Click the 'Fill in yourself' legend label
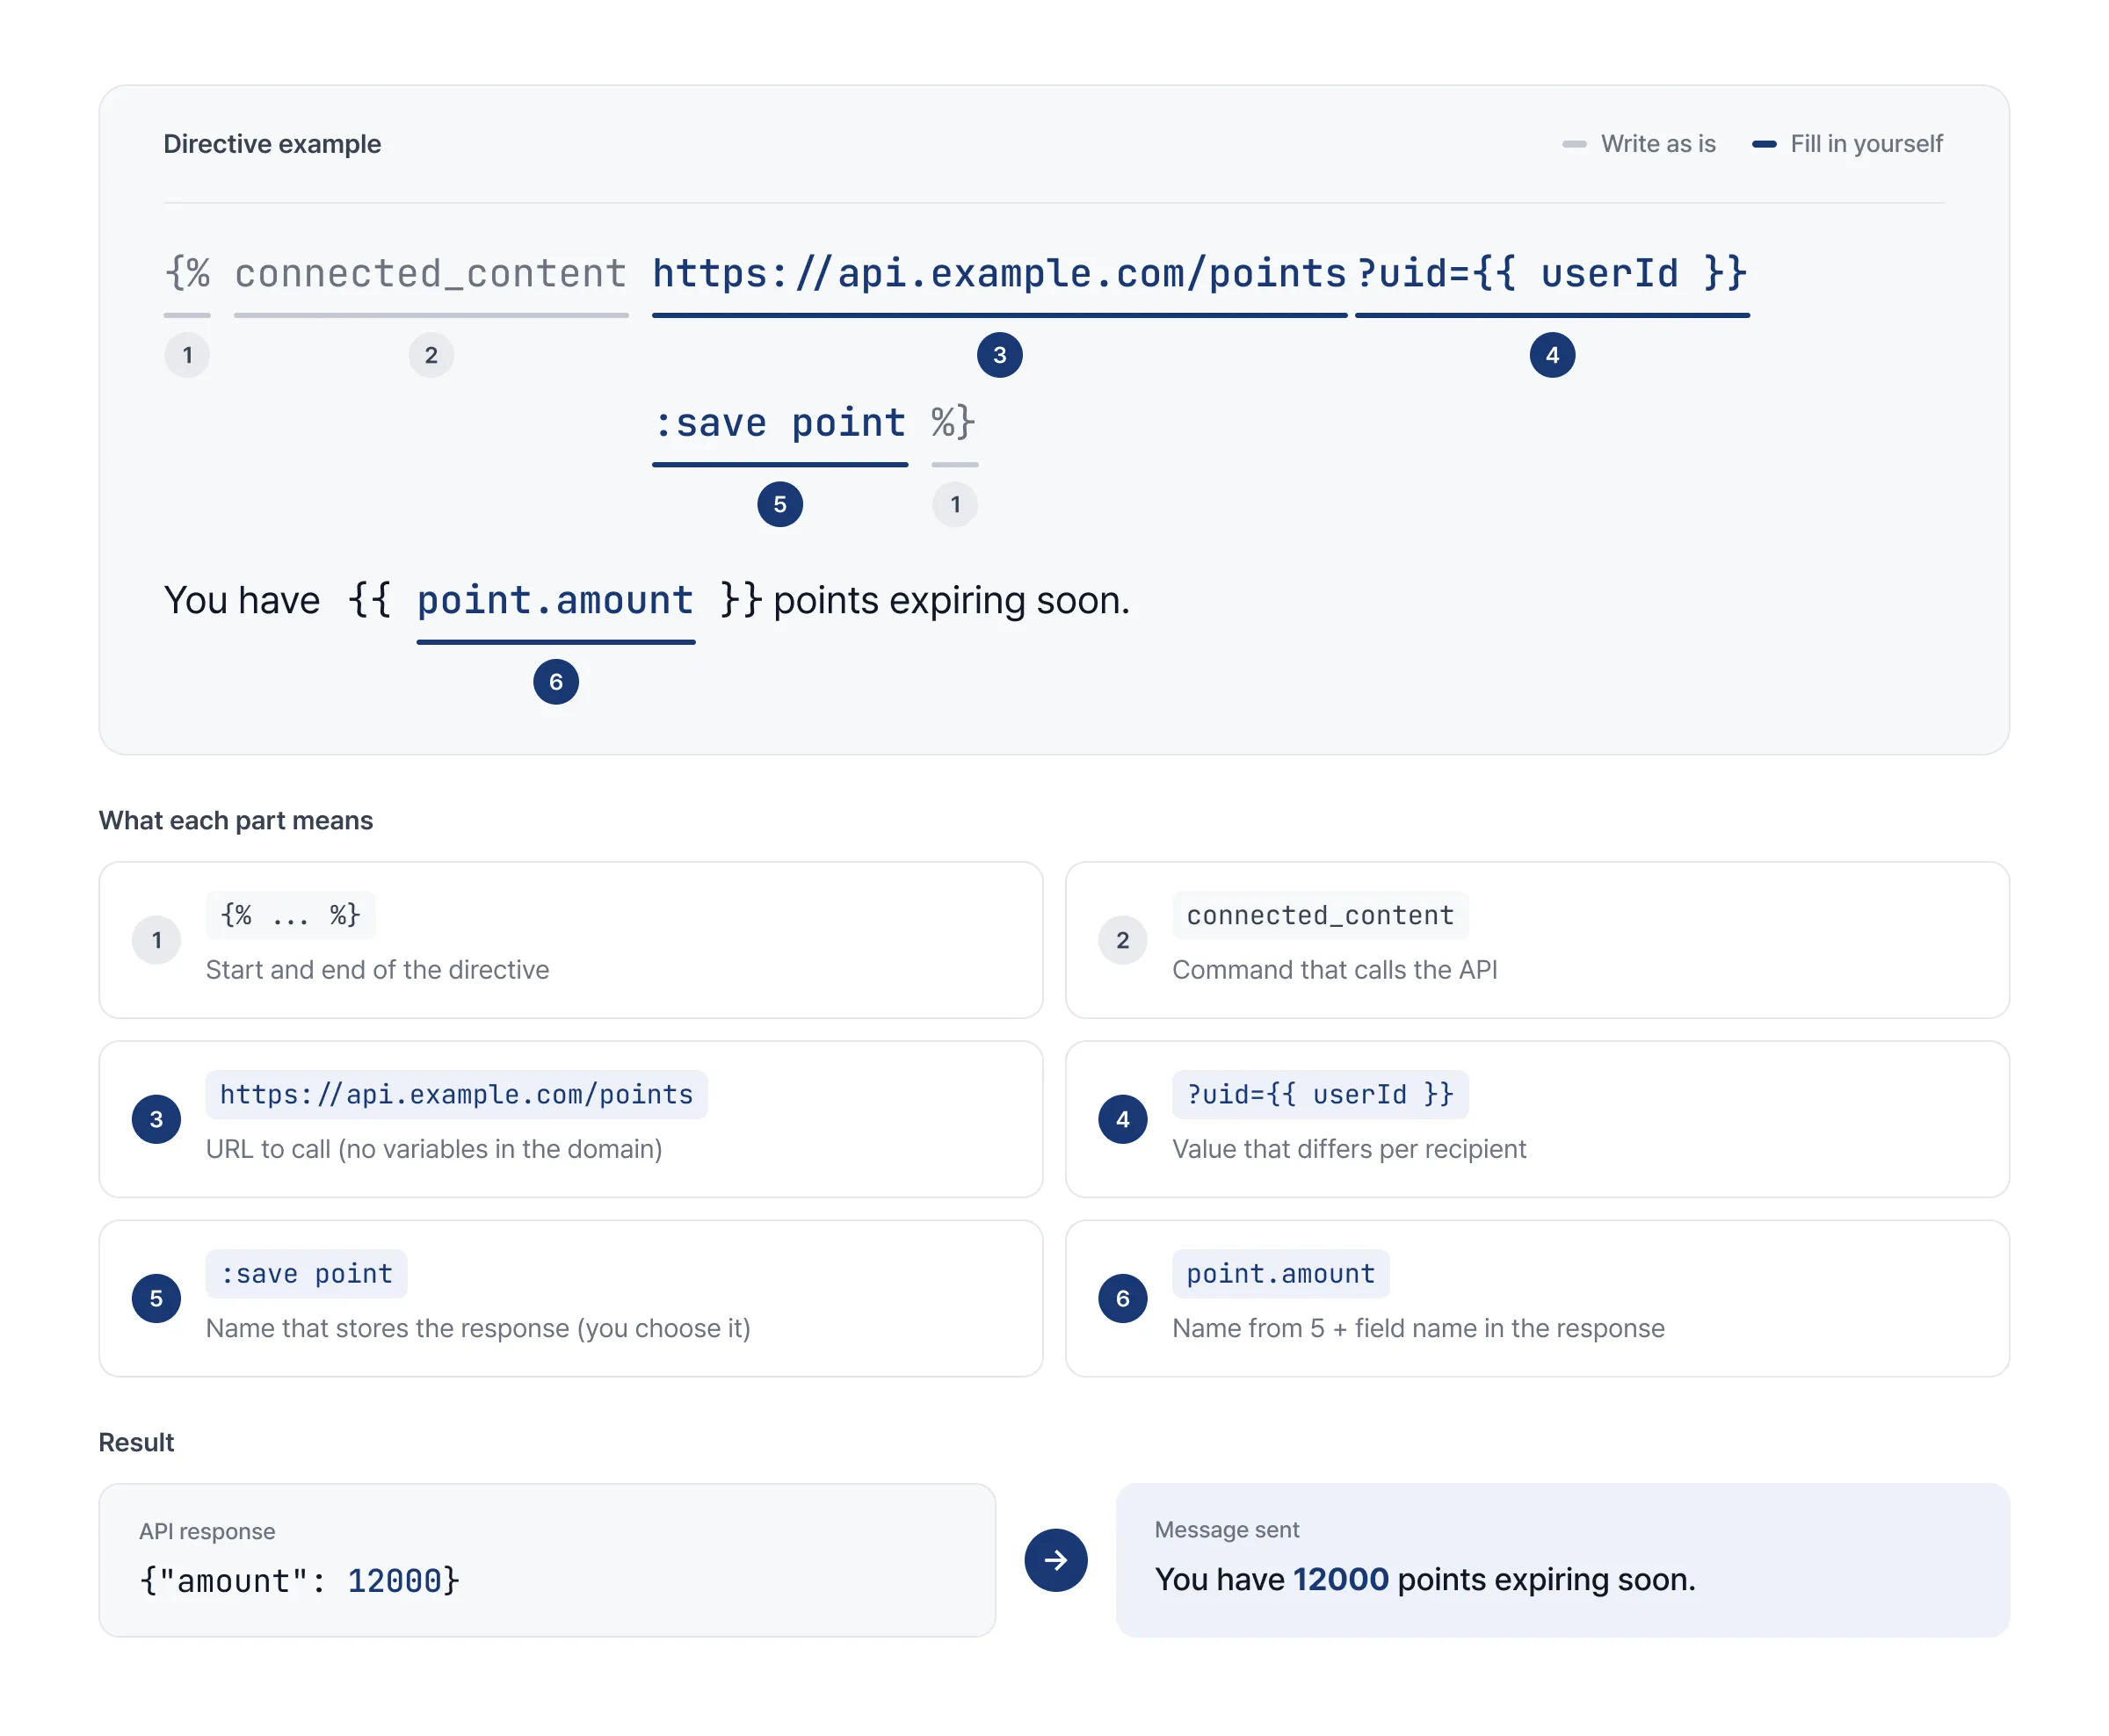This screenshot has height=1736, width=2109. [1866, 144]
